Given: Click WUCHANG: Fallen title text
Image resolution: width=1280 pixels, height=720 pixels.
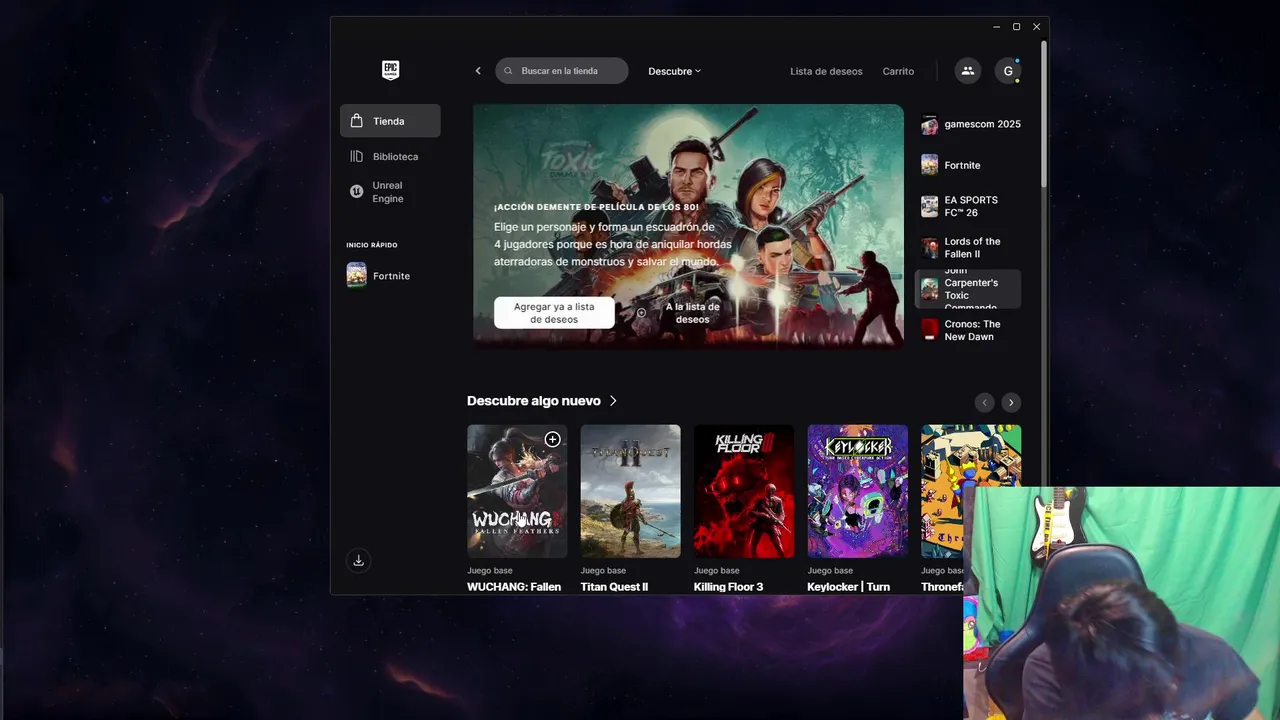Looking at the screenshot, I should 514,587.
